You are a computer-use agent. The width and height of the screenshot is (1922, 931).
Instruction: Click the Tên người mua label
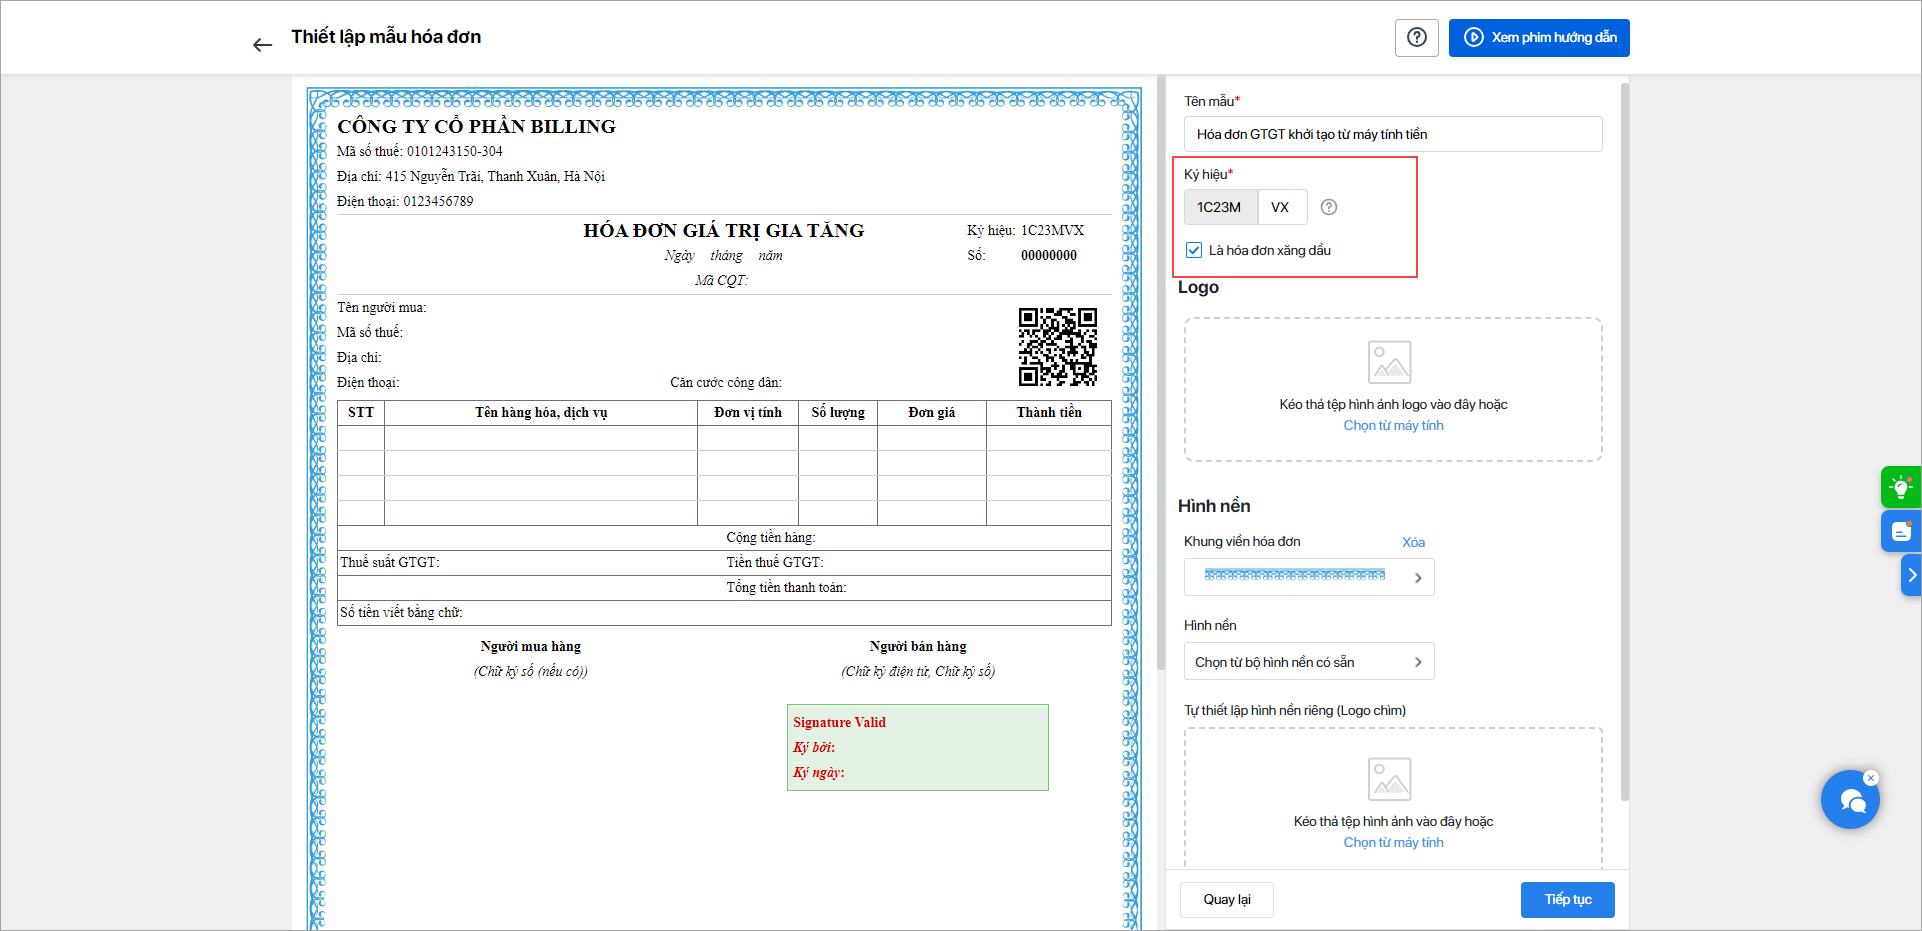coord(381,308)
